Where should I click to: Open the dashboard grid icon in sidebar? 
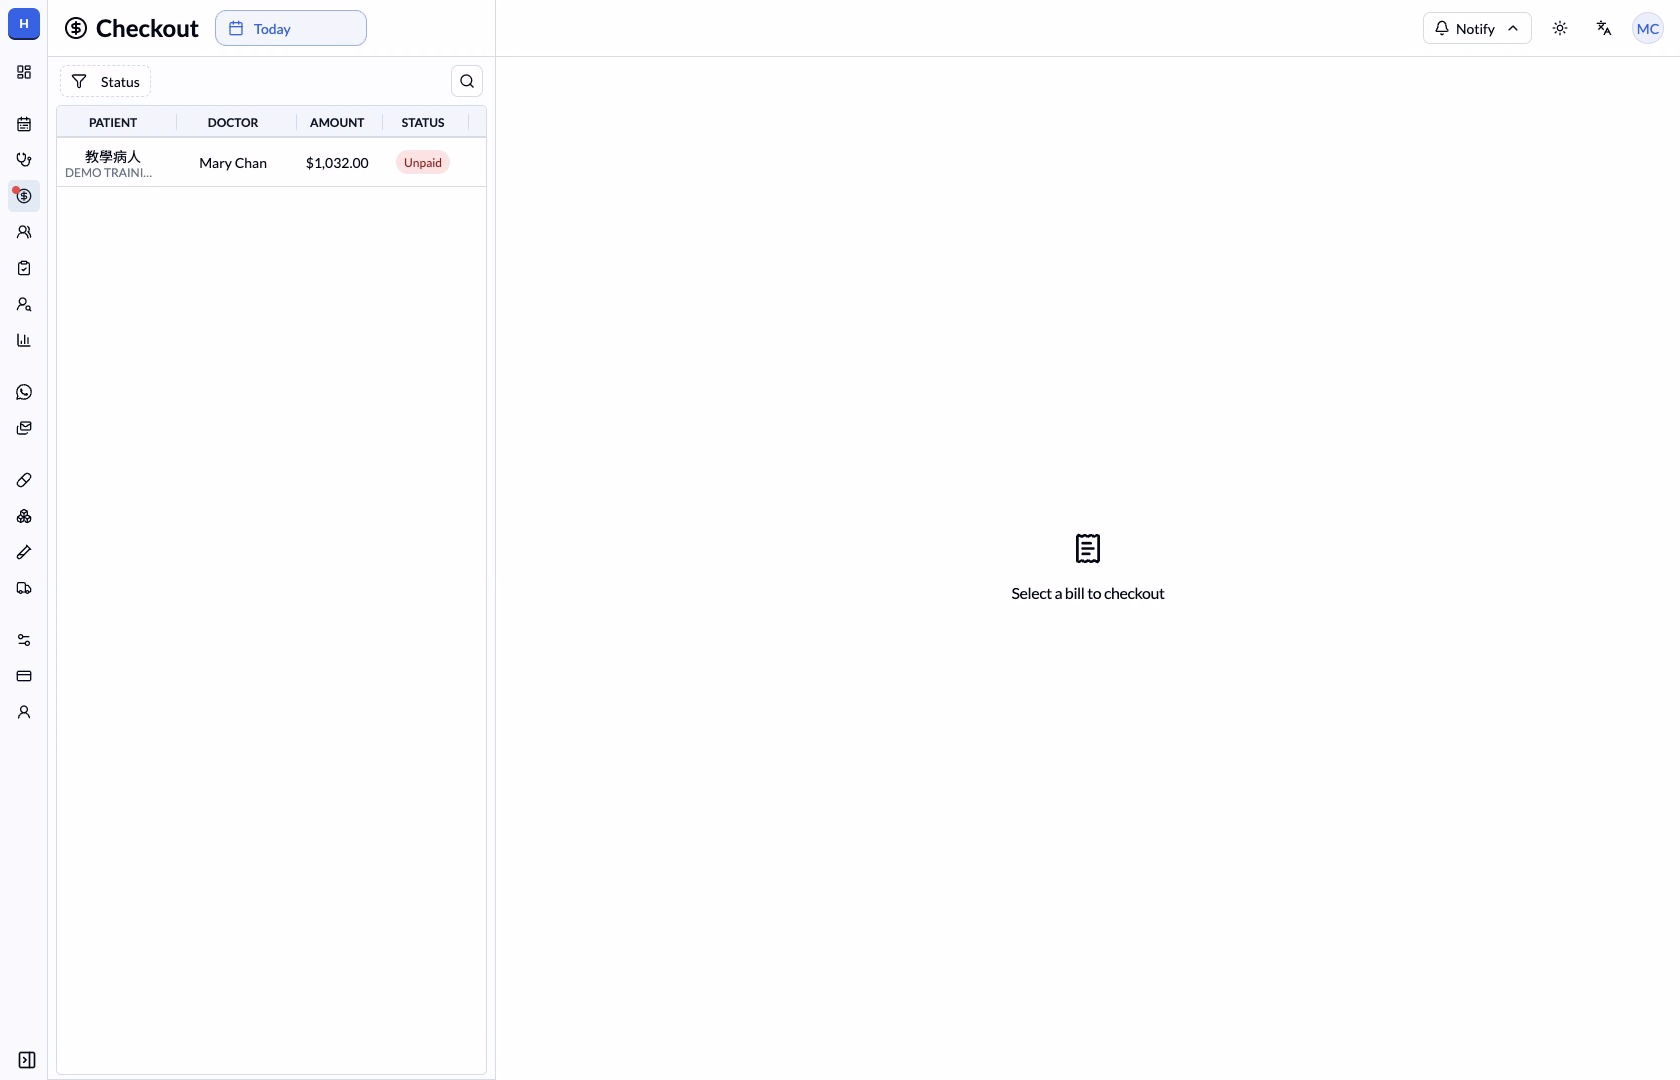pyautogui.click(x=24, y=72)
